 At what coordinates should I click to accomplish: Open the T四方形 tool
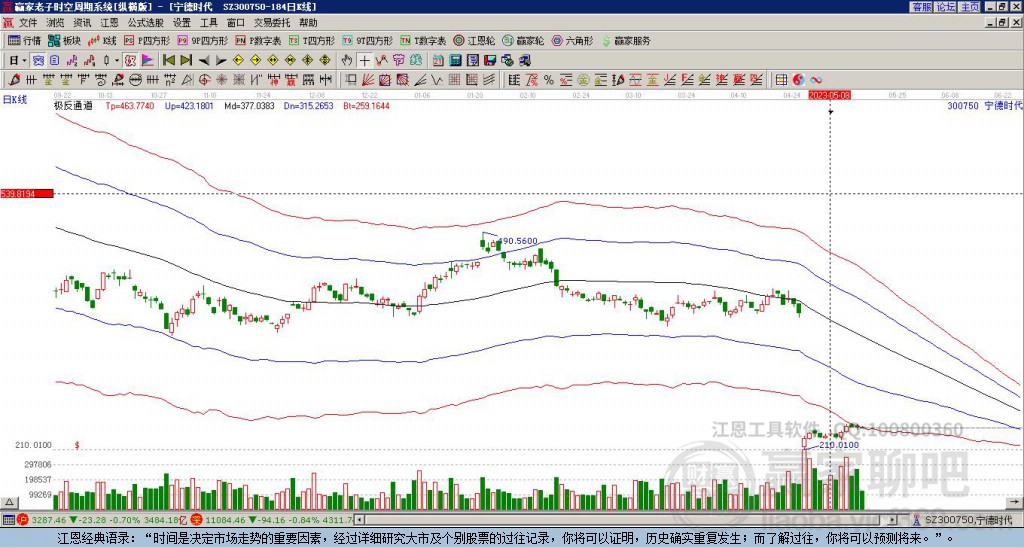click(312, 40)
